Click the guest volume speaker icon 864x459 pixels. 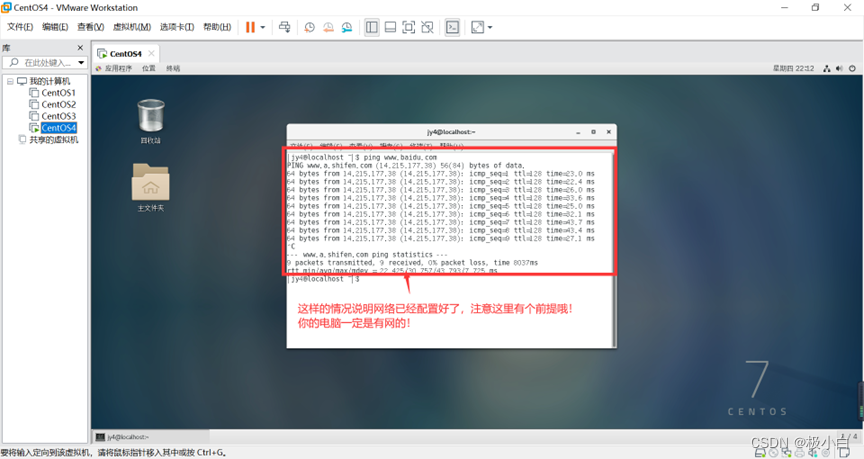point(839,68)
